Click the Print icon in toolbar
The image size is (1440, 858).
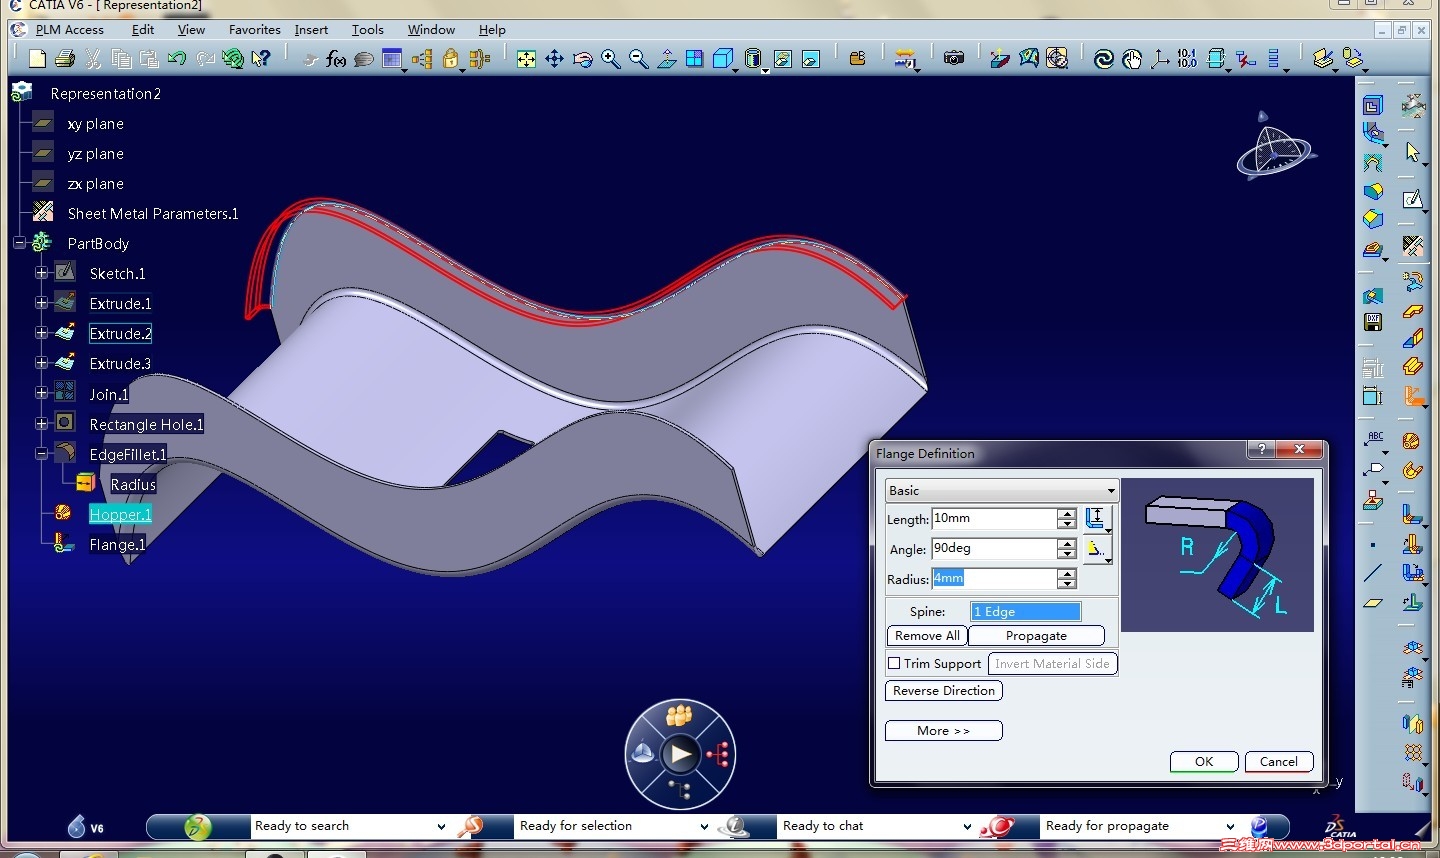(65, 59)
